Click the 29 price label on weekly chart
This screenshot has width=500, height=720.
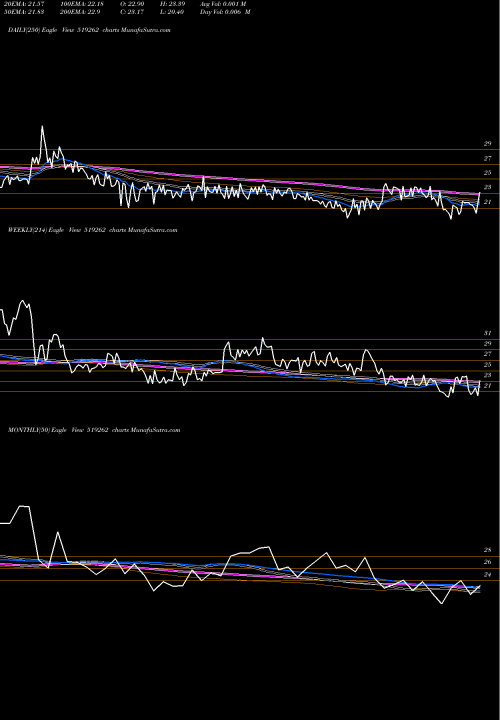(x=488, y=344)
